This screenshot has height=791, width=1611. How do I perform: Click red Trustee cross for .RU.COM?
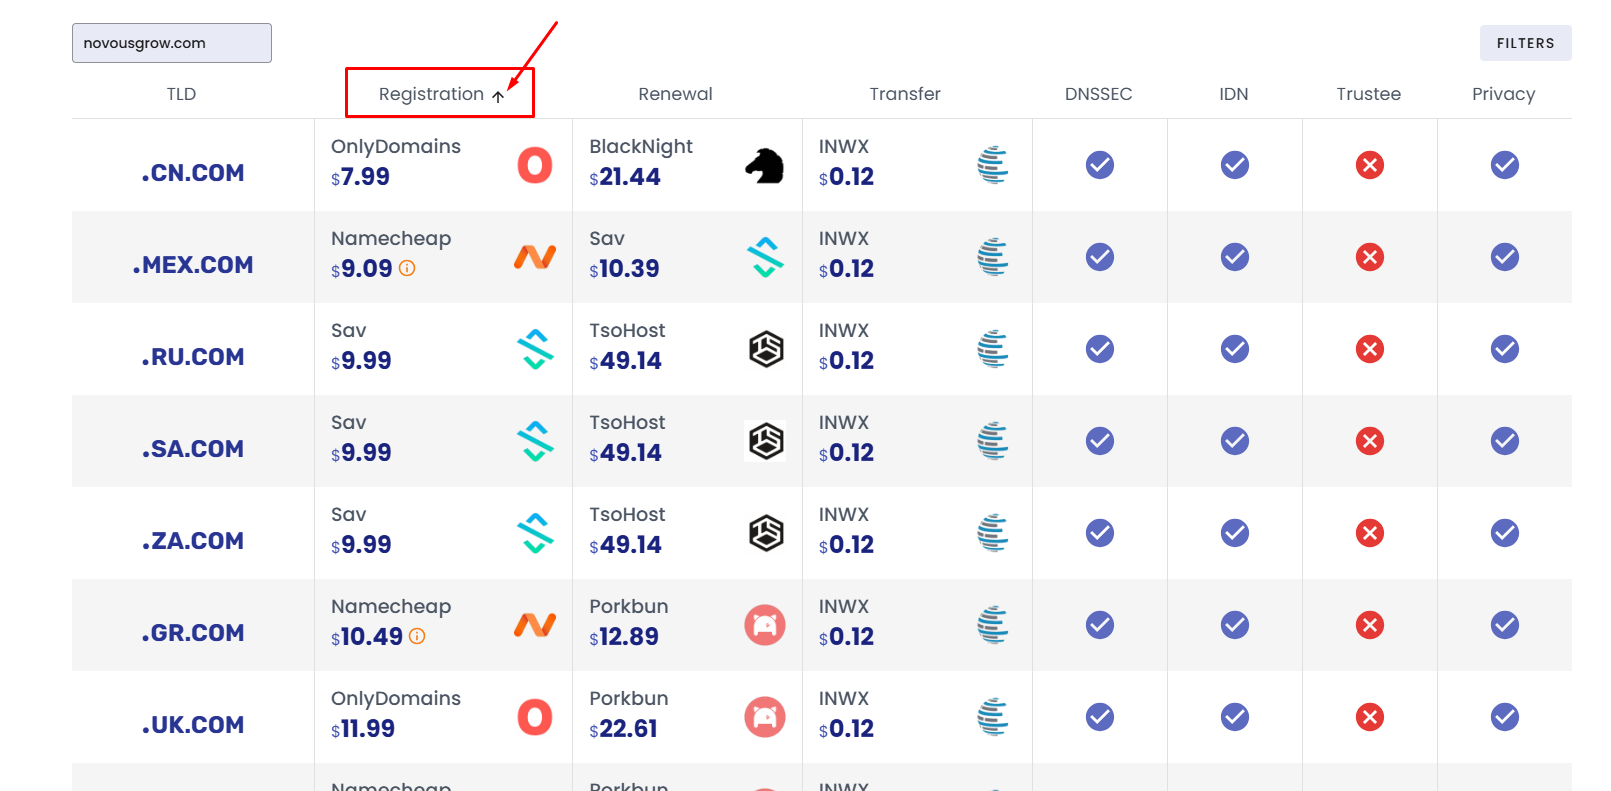point(1370,349)
